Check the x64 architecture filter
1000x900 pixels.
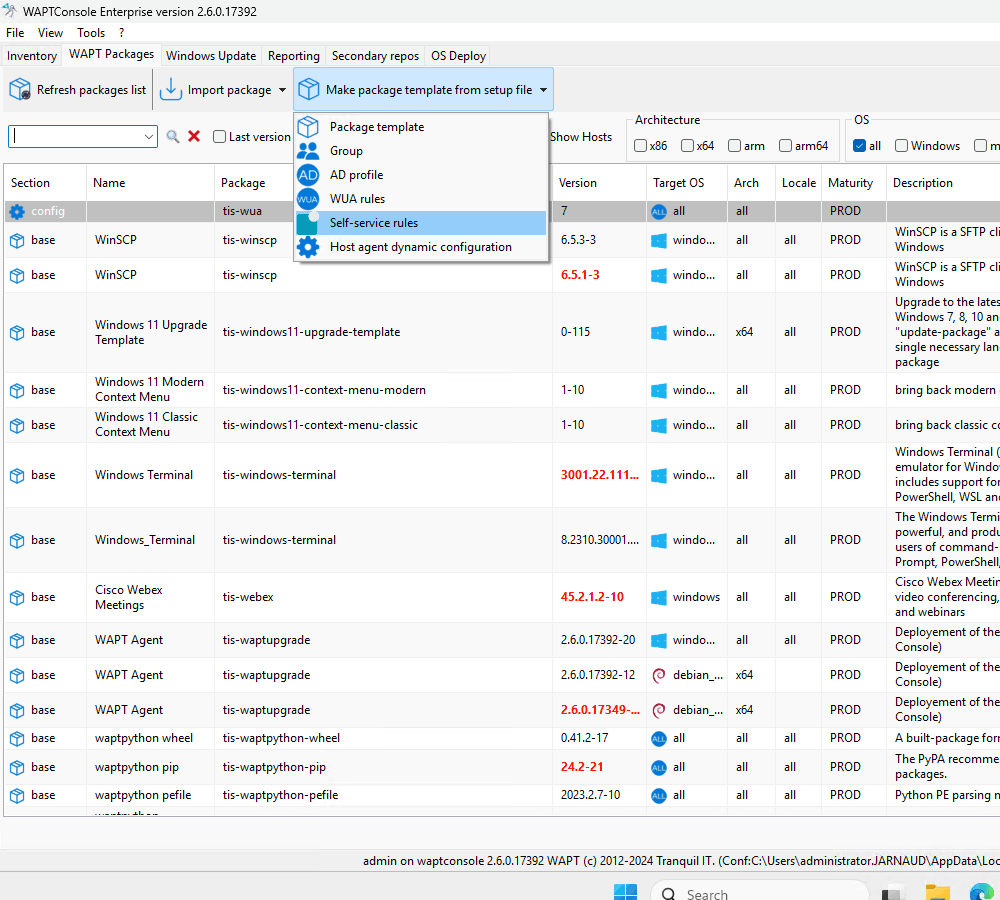pyautogui.click(x=687, y=146)
